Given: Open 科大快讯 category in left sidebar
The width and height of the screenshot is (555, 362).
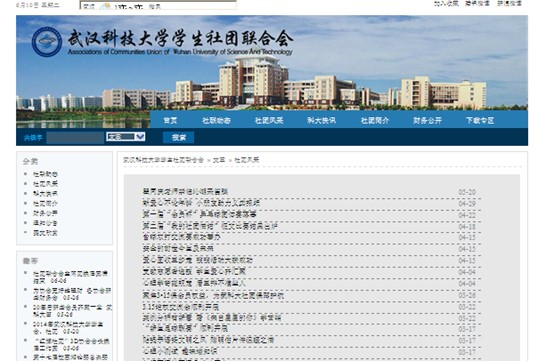Looking at the screenshot, I should click(x=45, y=194).
